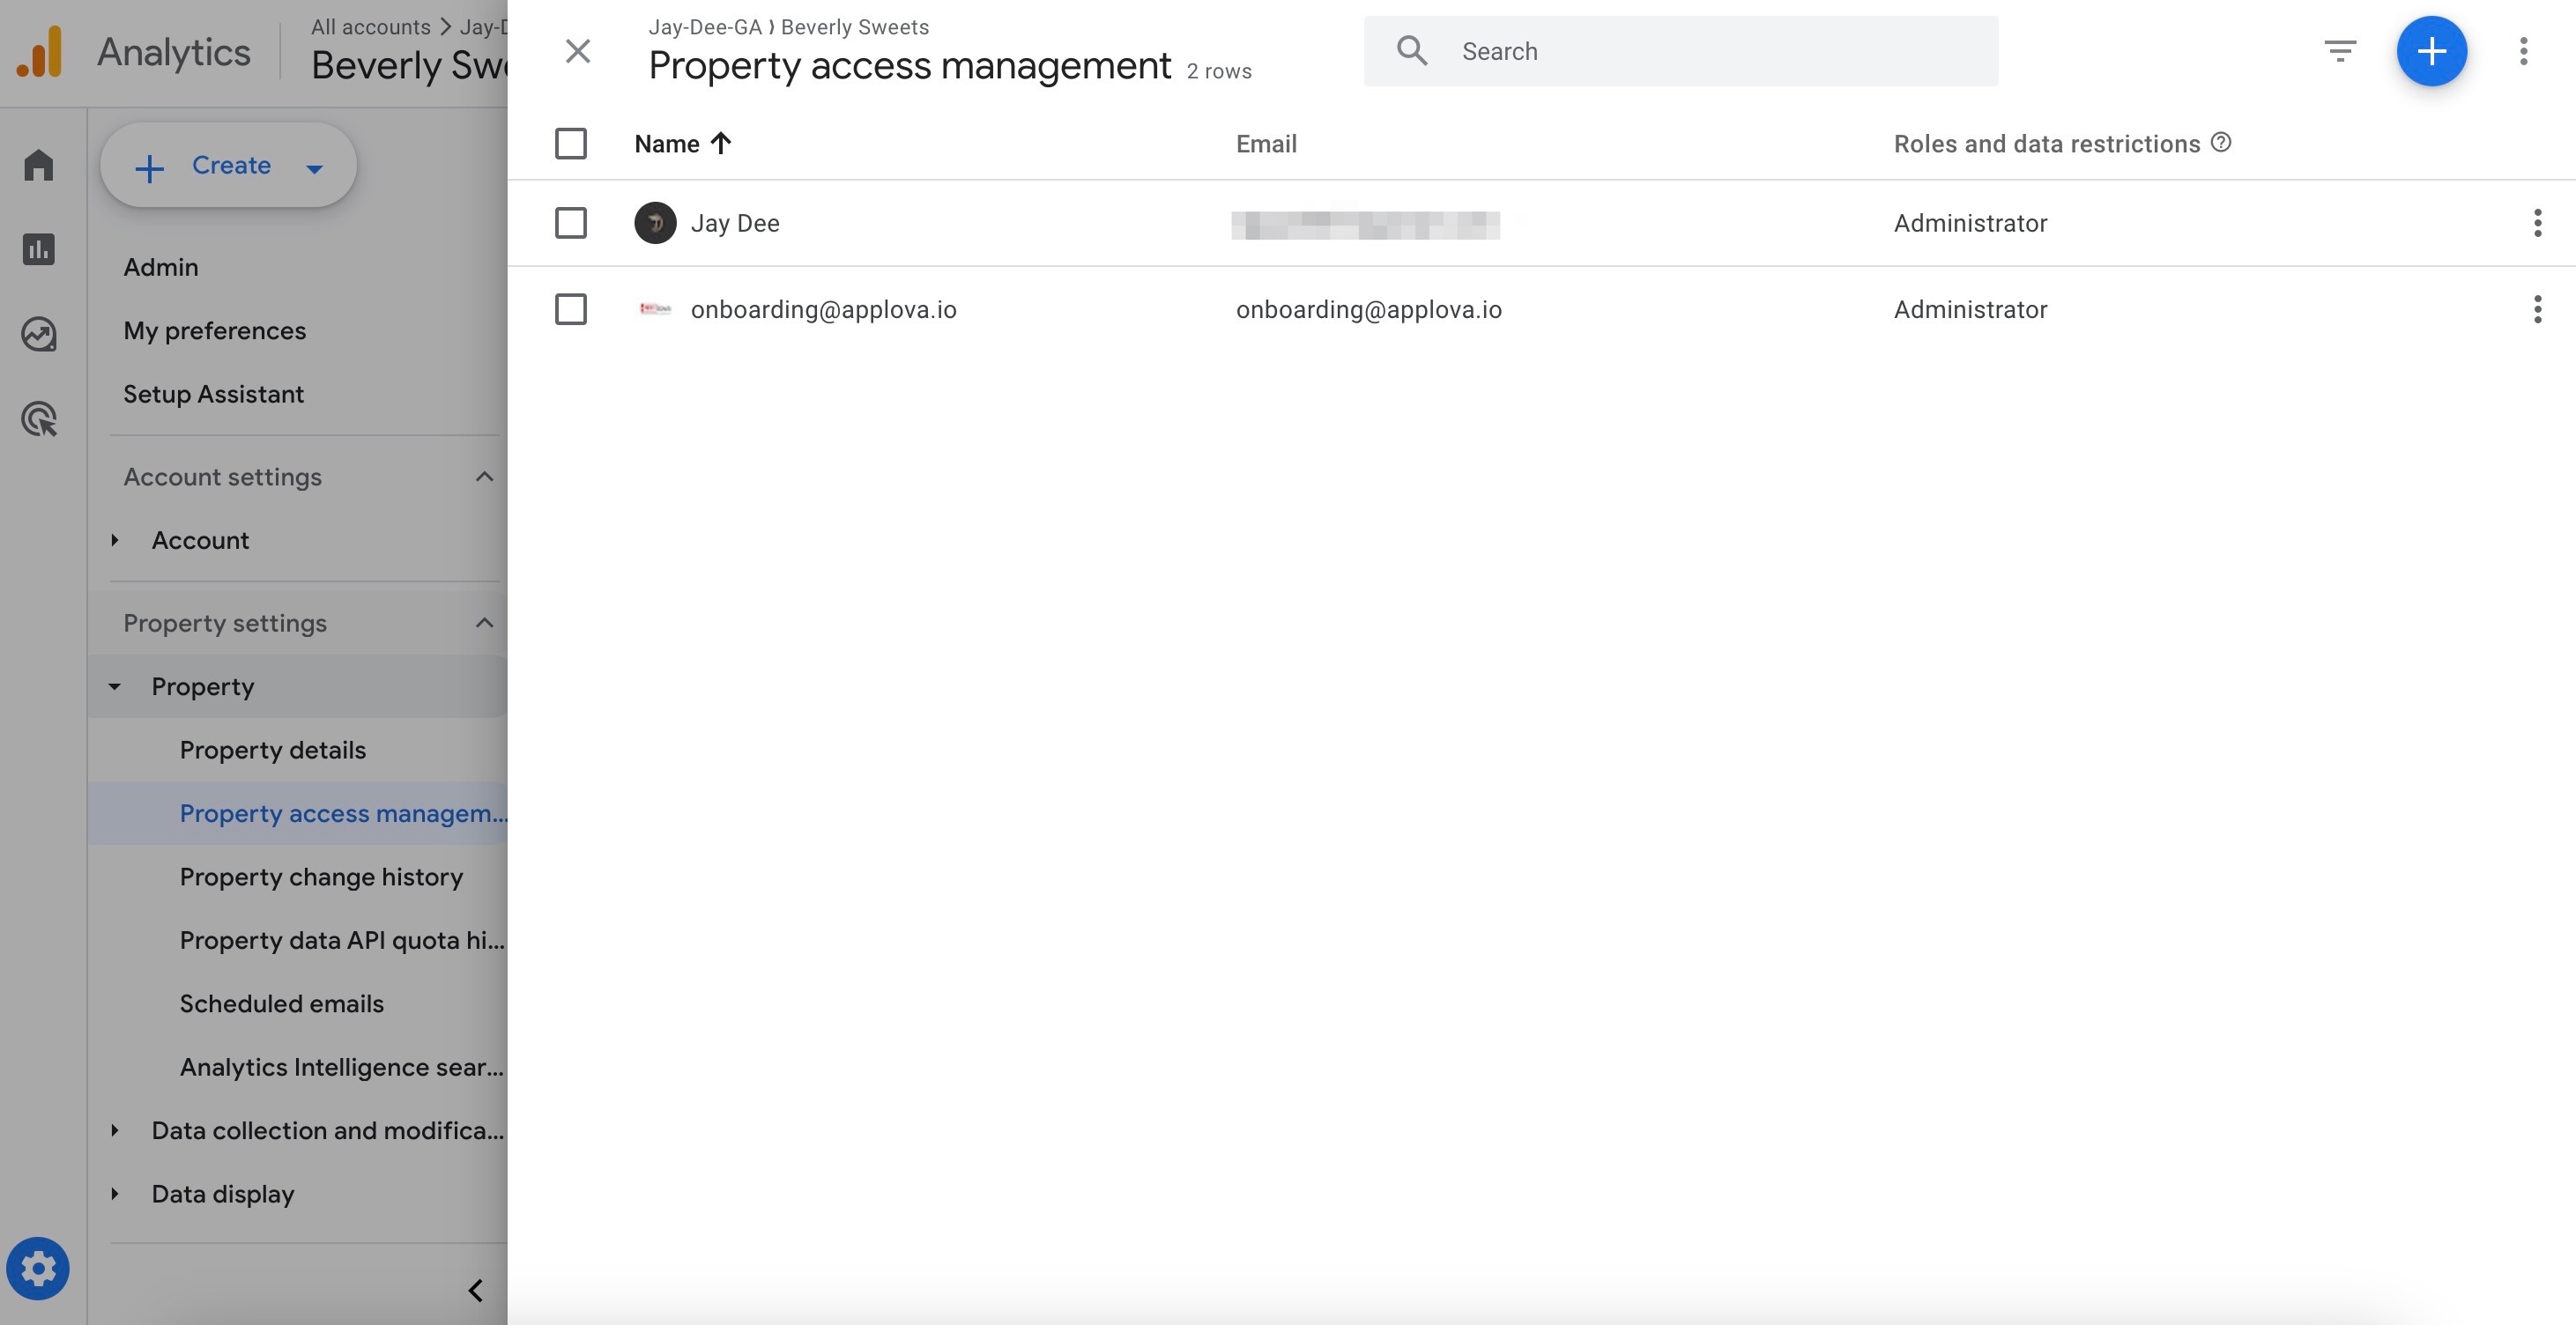The height and width of the screenshot is (1325, 2576).
Task: Open the Reports bar chart sidebar icon
Action: coord(39,249)
